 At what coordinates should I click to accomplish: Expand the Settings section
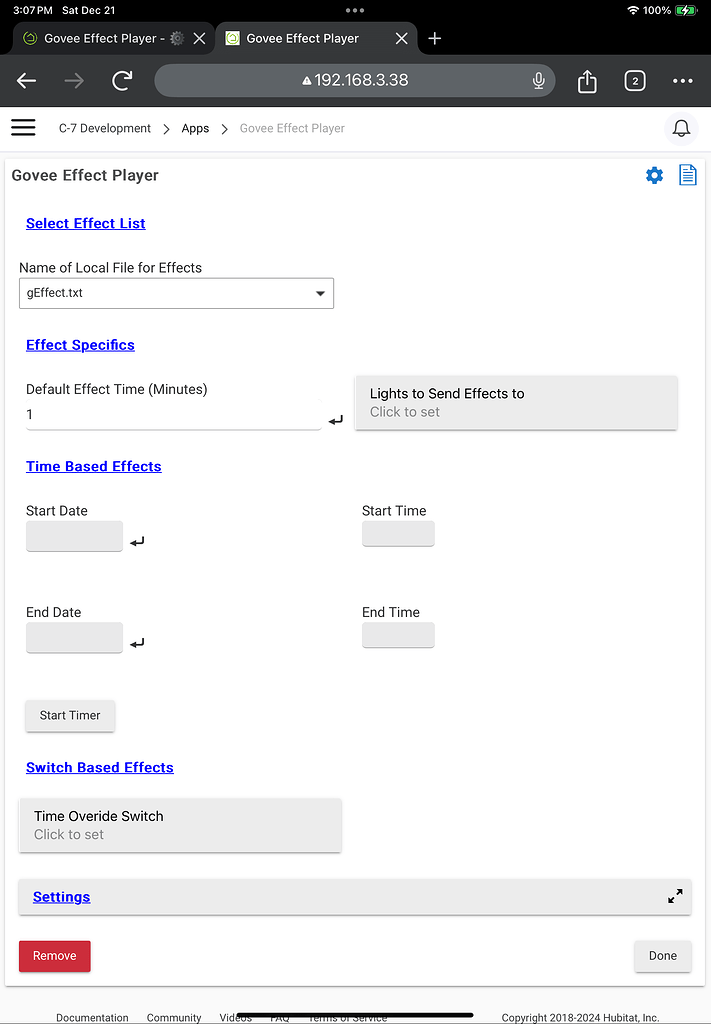(675, 897)
